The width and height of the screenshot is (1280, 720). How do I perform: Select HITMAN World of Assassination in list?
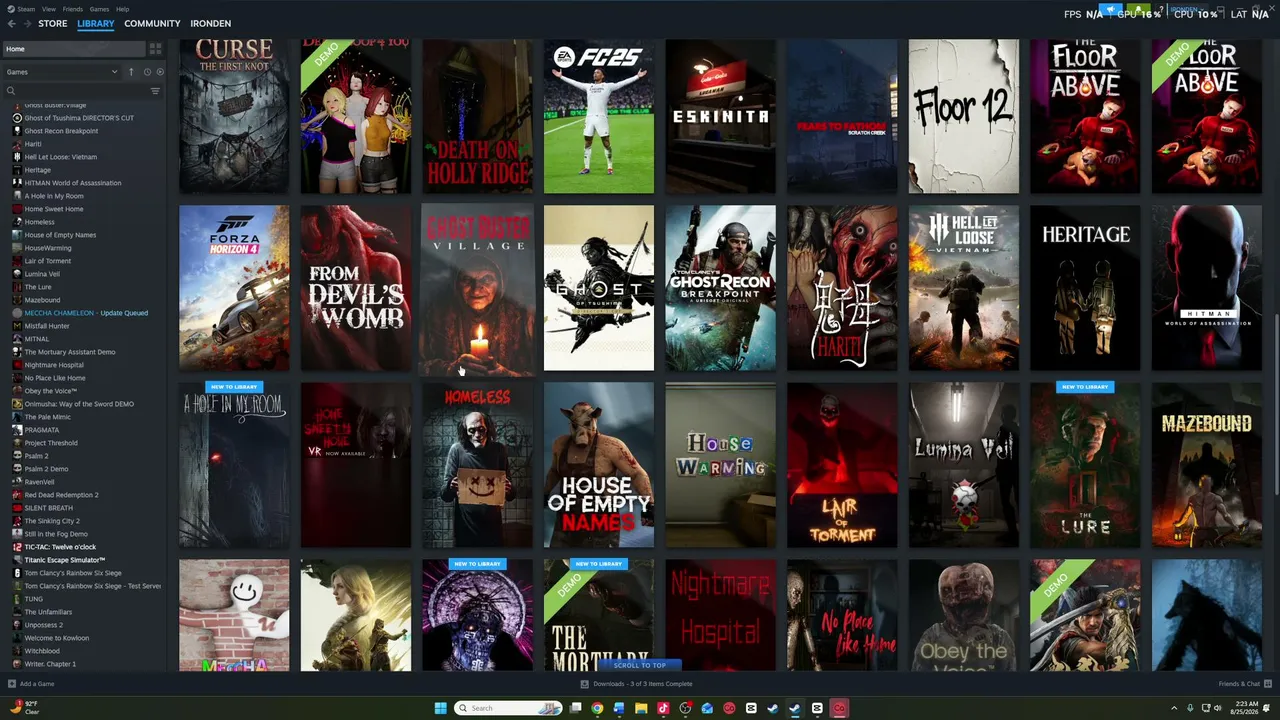tap(72, 183)
